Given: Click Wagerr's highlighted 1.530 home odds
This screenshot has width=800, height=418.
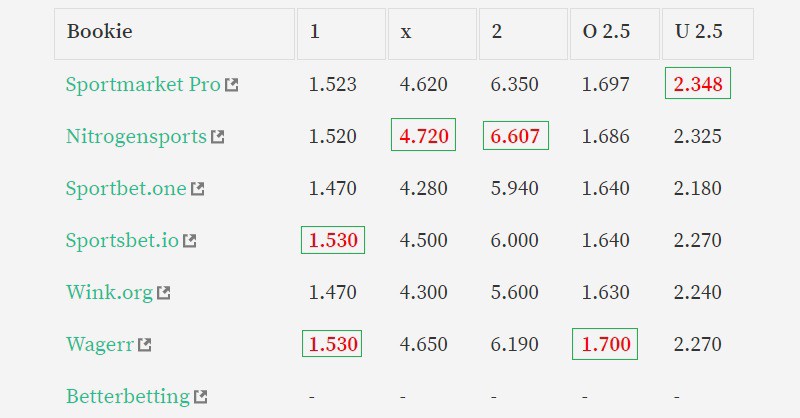Looking at the screenshot, I should (332, 344).
